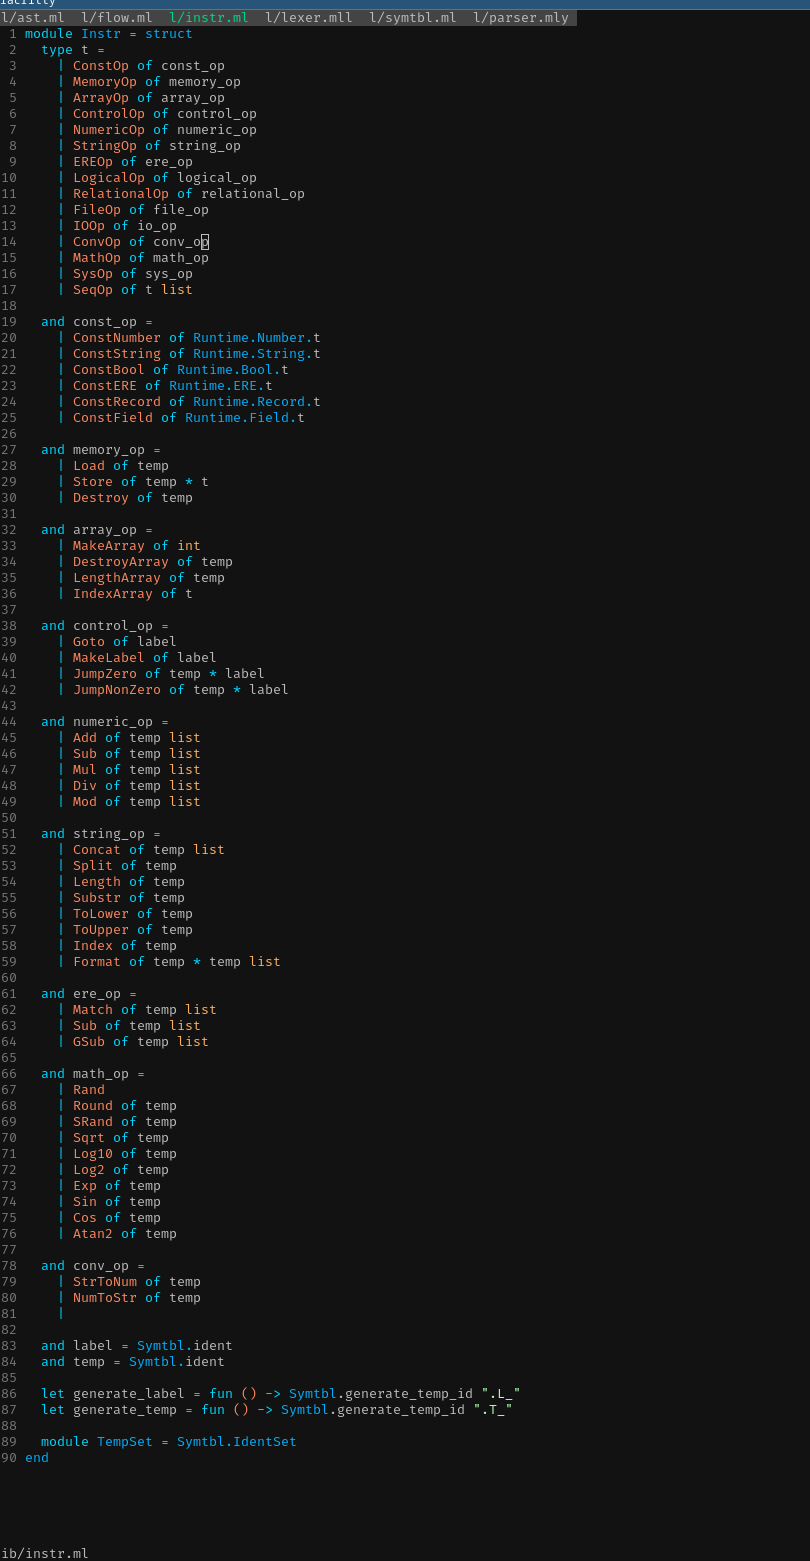Click the 'MemoryOp' constructor
Image resolution: width=810 pixels, height=1561 pixels.
point(105,82)
